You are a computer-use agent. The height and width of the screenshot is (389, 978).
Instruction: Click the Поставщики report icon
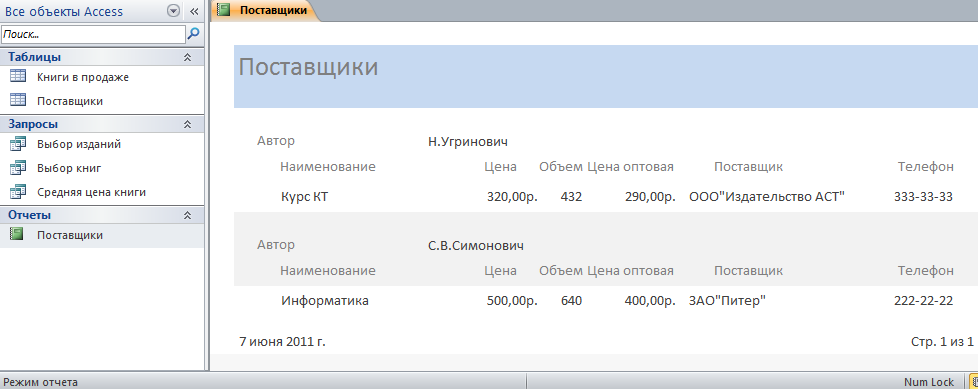pyautogui.click(x=17, y=234)
